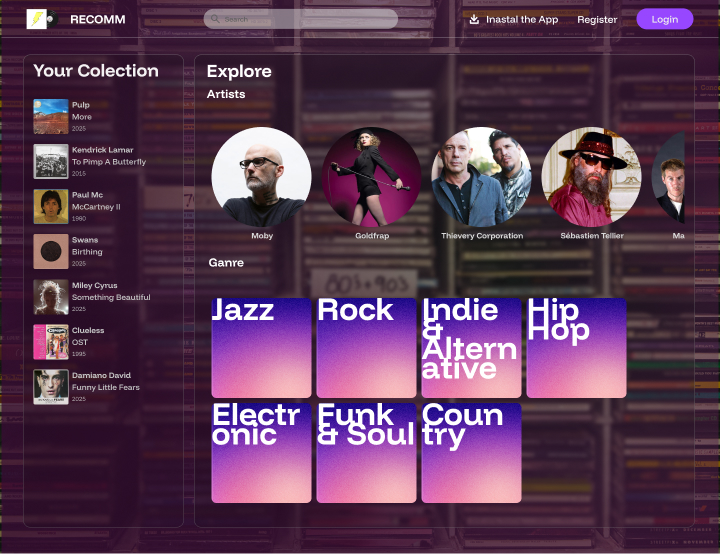Open the Indie & Alternative genre tile

tap(472, 348)
